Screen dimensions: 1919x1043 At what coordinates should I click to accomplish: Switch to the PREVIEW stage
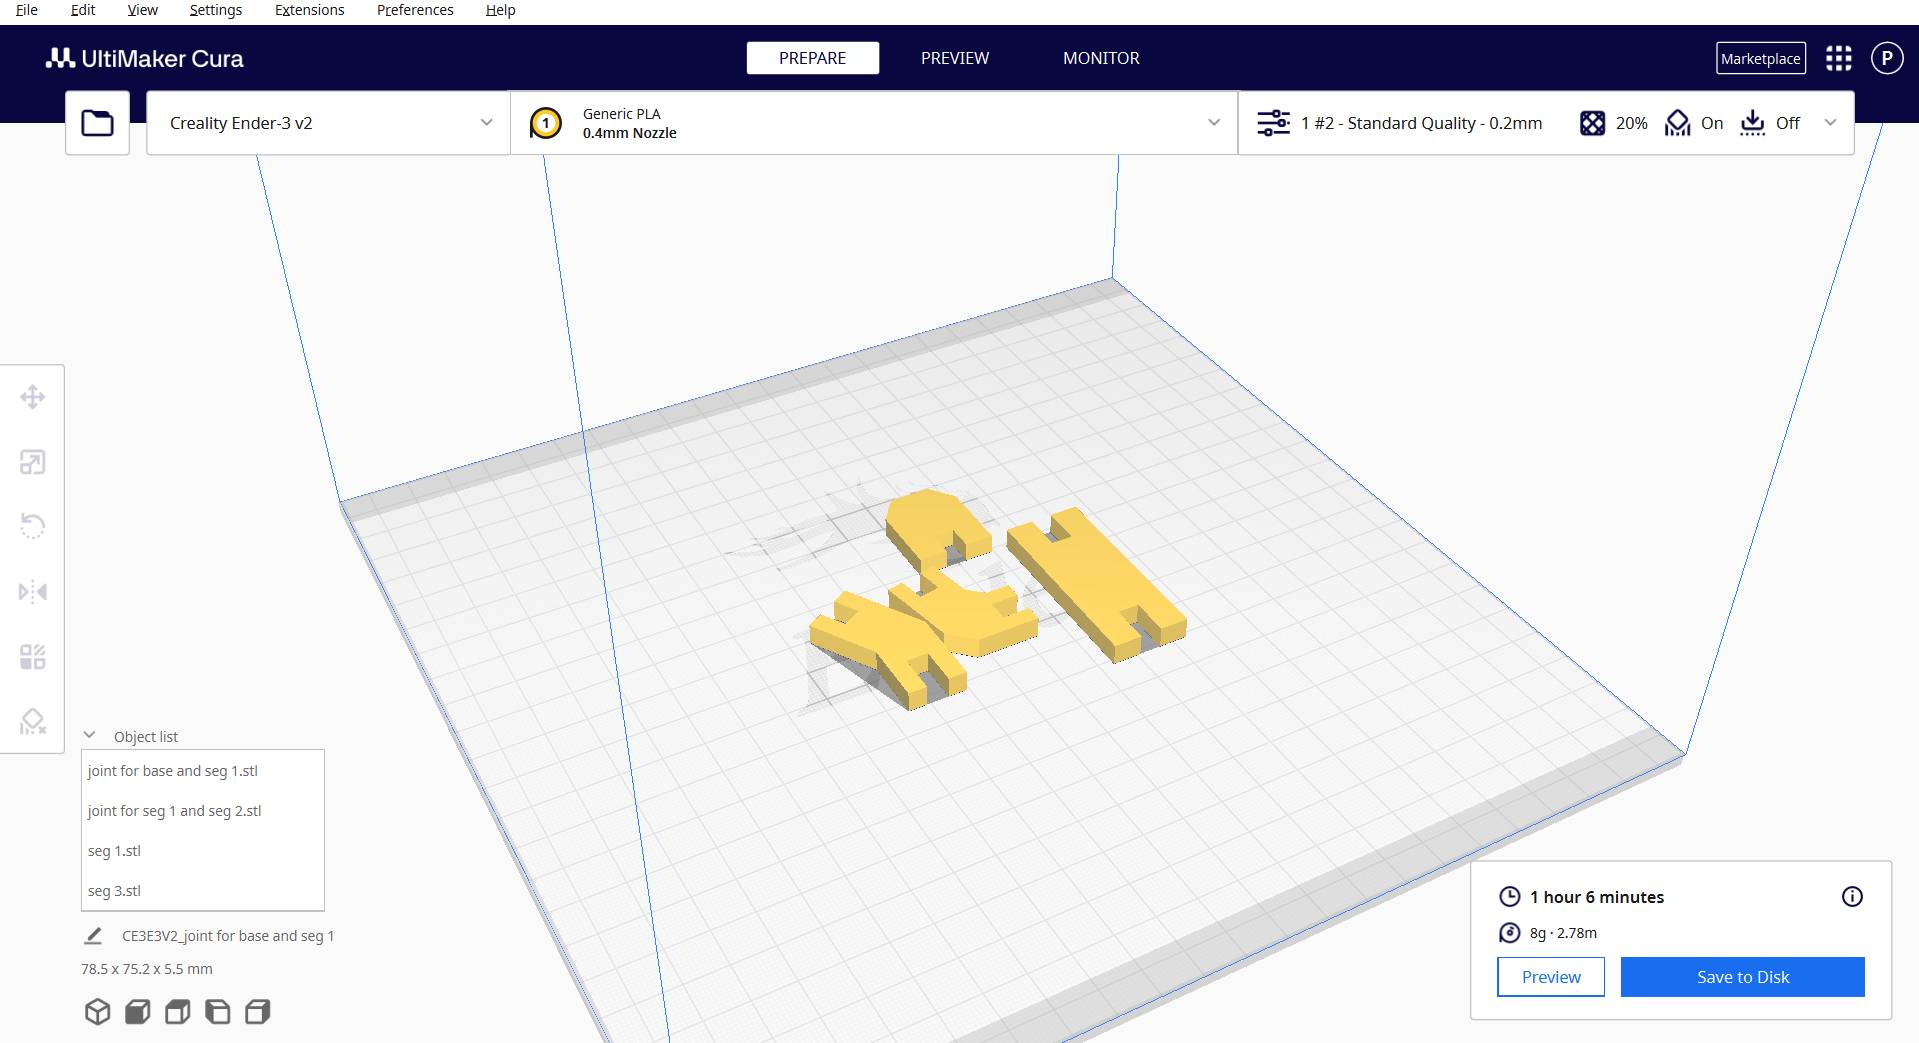coord(955,58)
